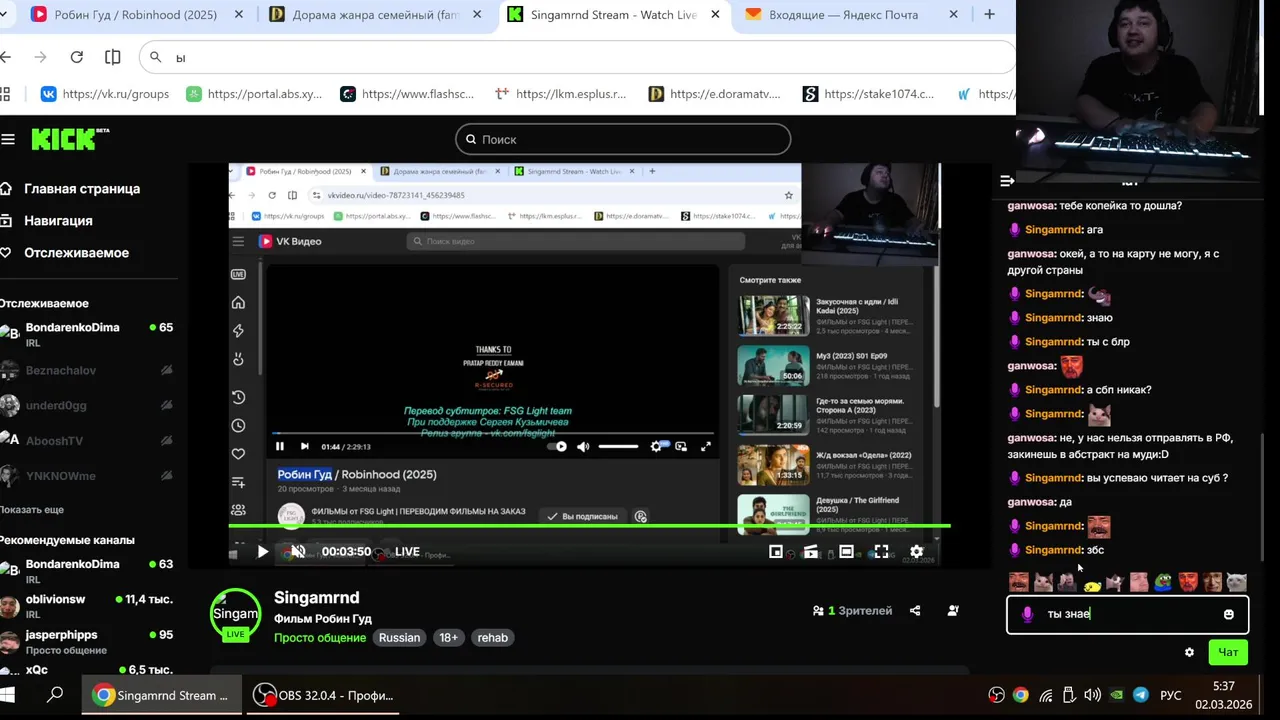Click the chat panel scrollbar

[1264, 496]
